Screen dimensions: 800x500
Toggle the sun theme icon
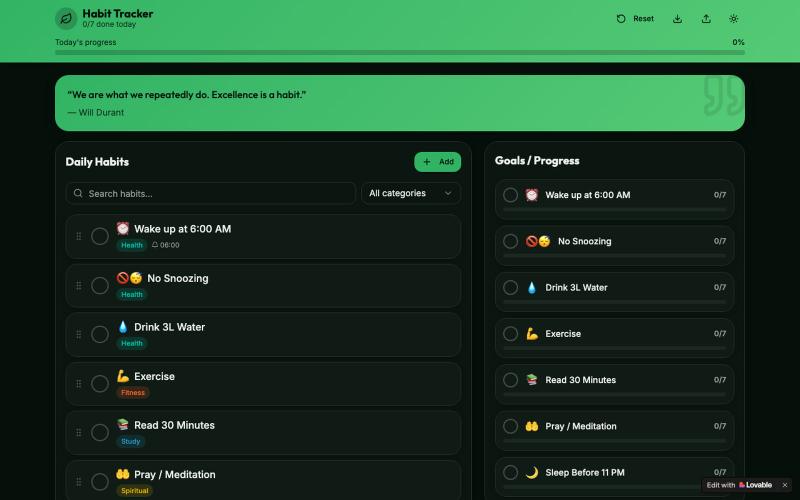point(734,19)
